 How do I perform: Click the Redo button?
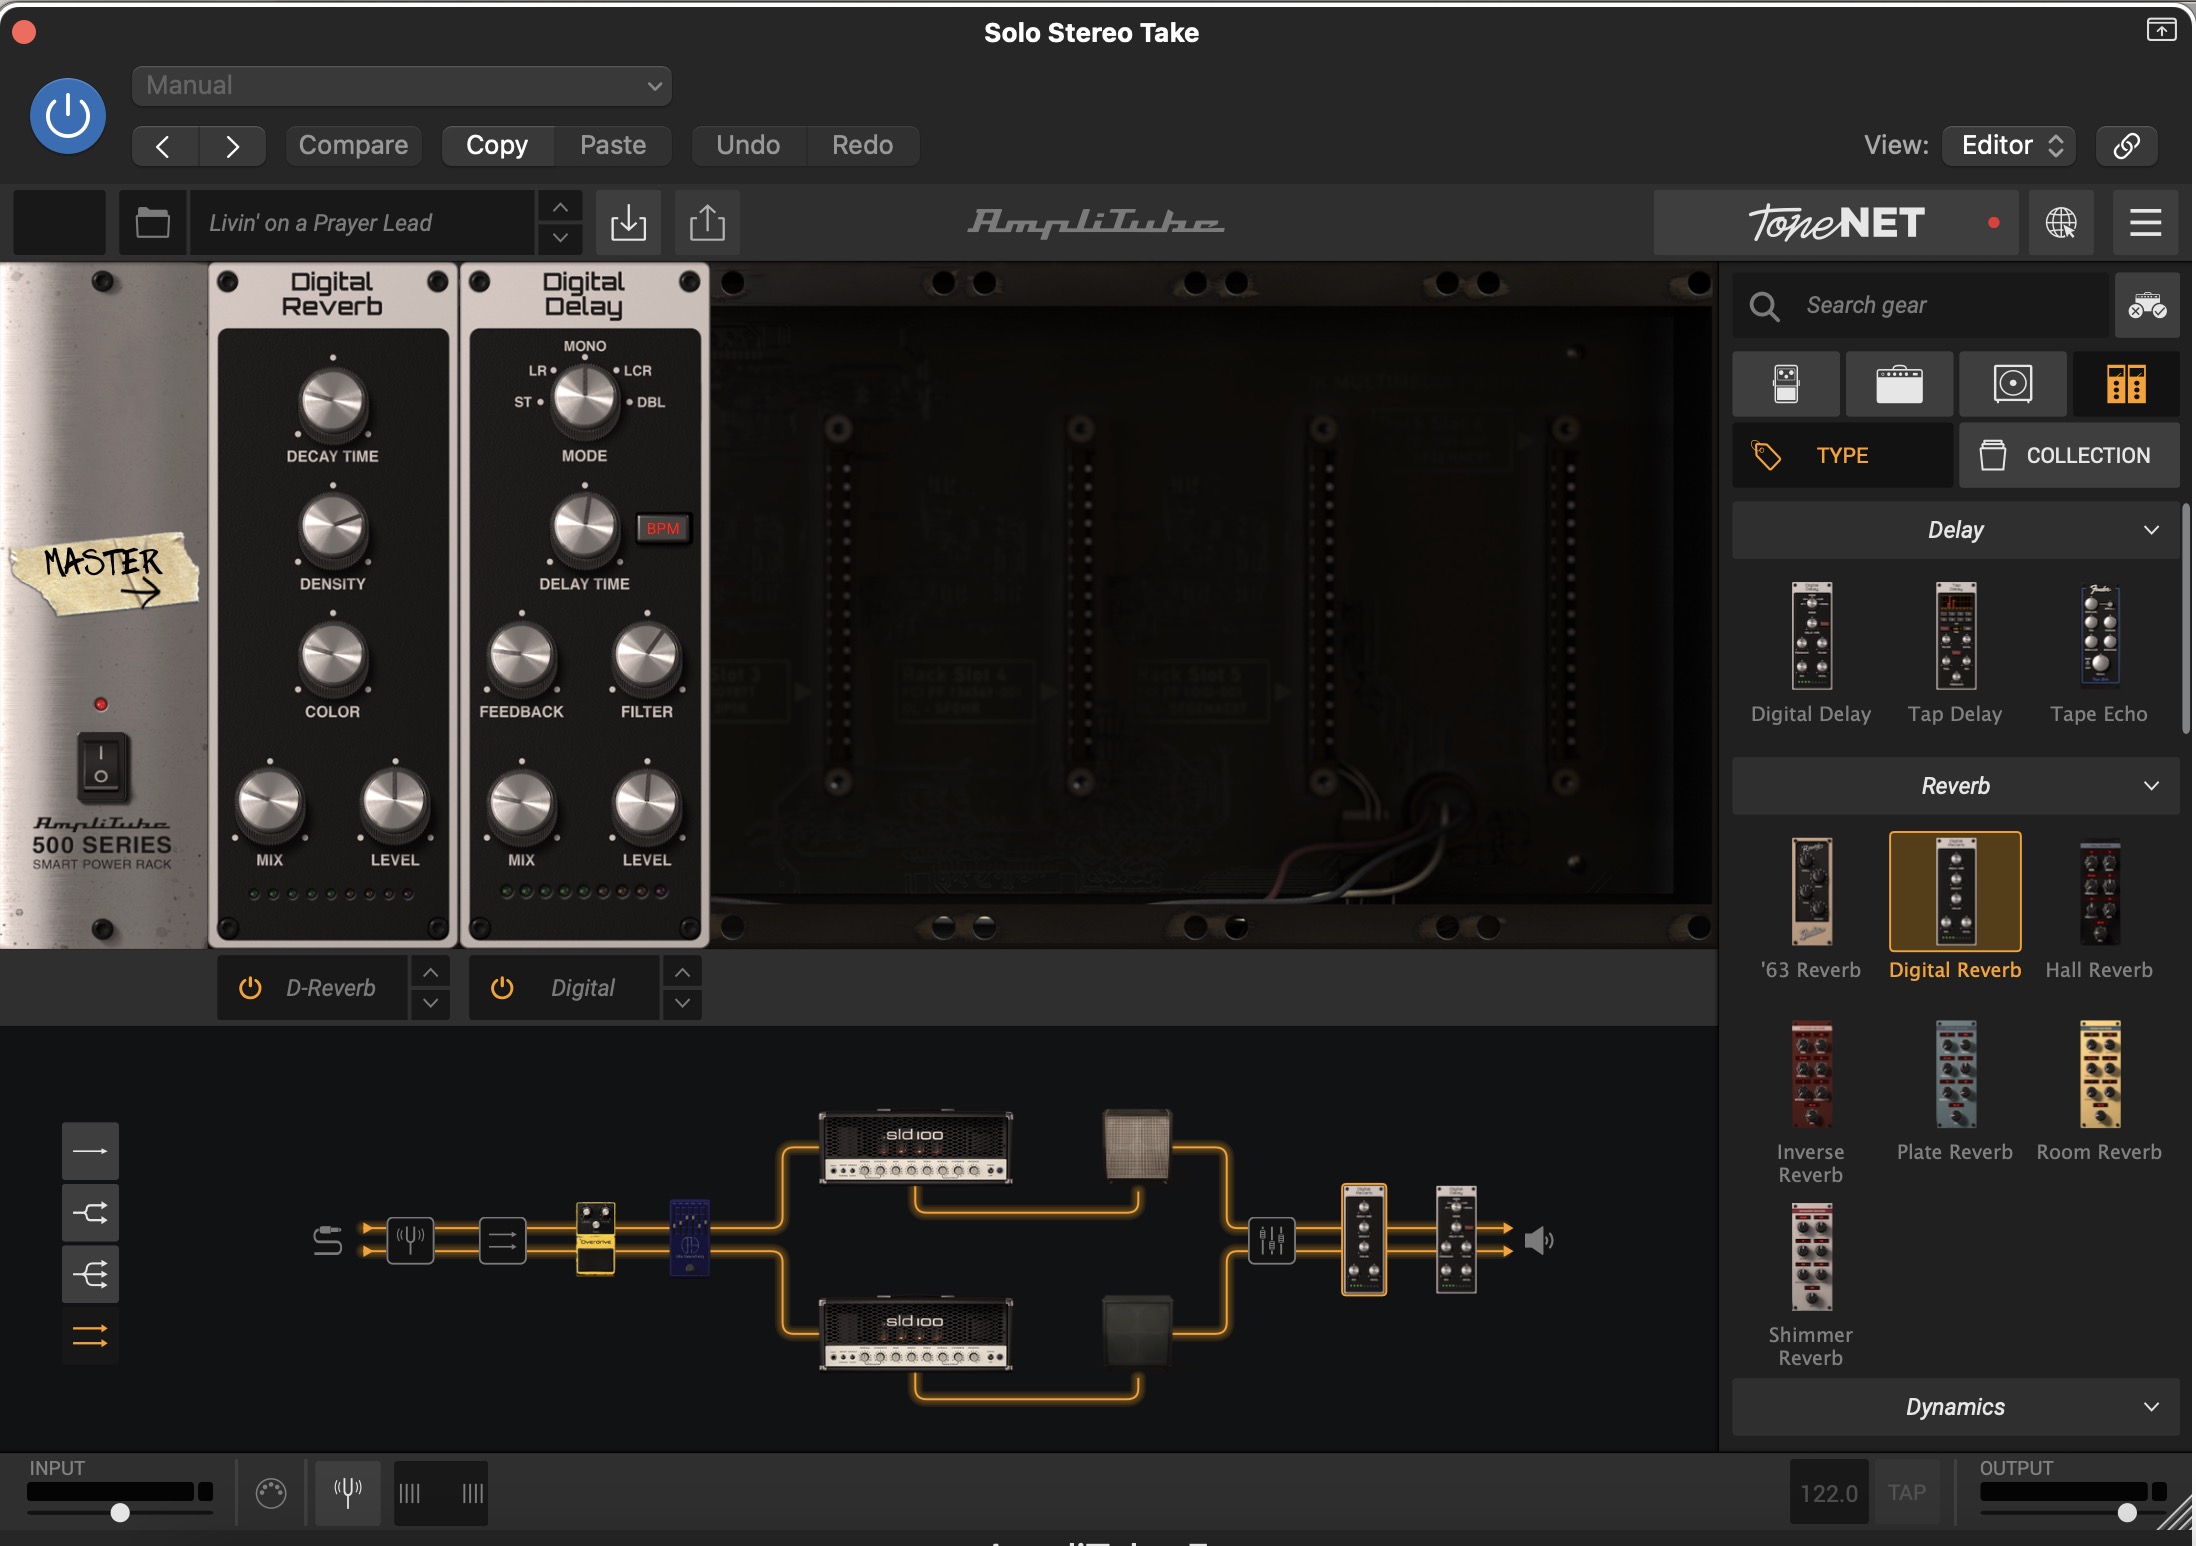click(x=863, y=146)
